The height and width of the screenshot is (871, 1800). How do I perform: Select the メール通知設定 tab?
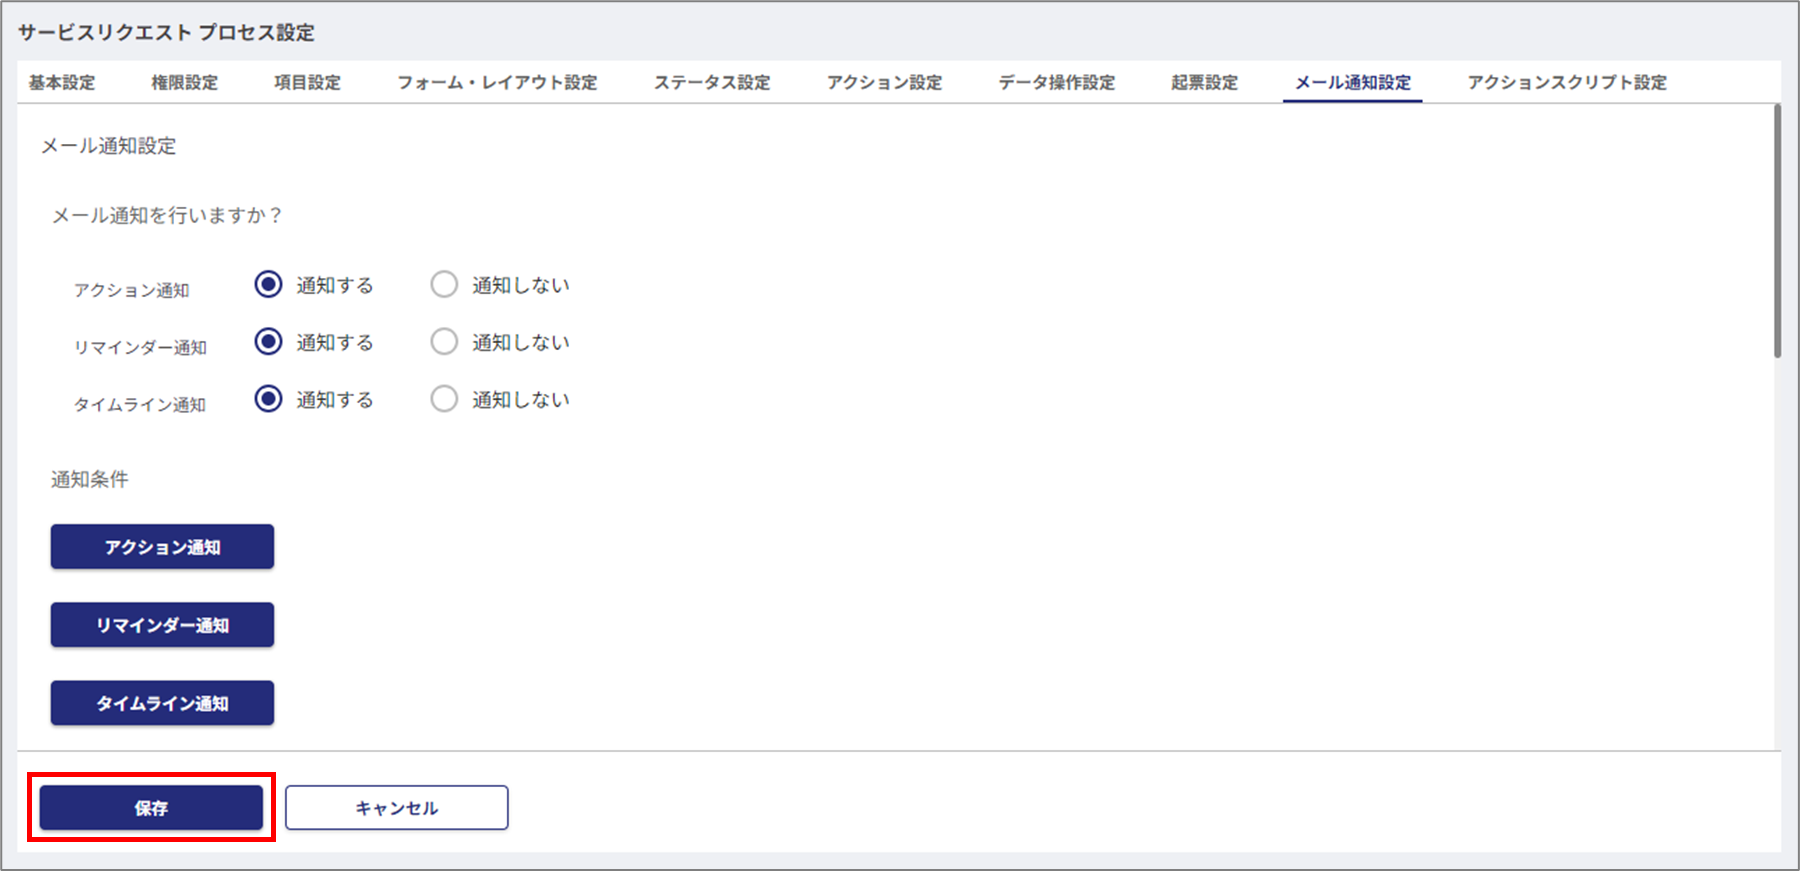point(1352,83)
